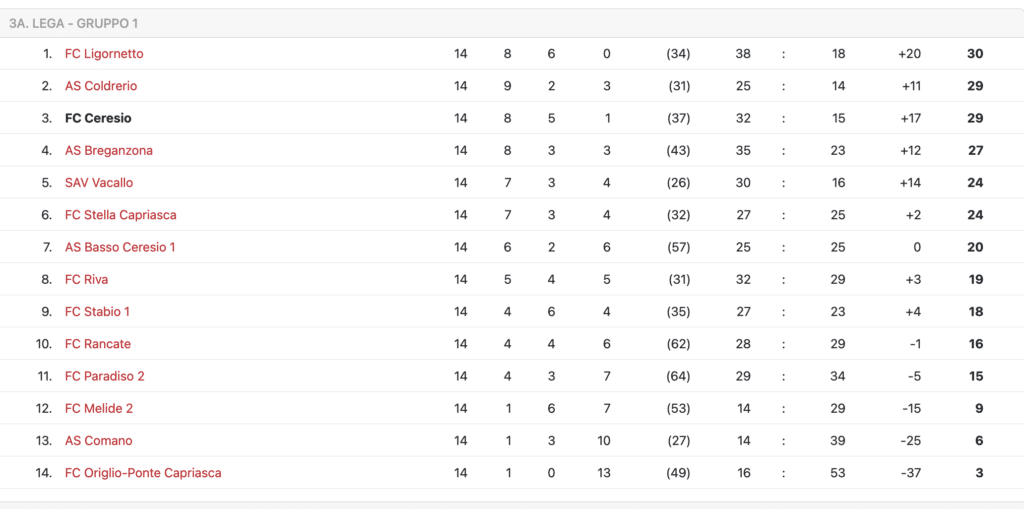
Task: Open the FC Riva team link
Action: 86,280
